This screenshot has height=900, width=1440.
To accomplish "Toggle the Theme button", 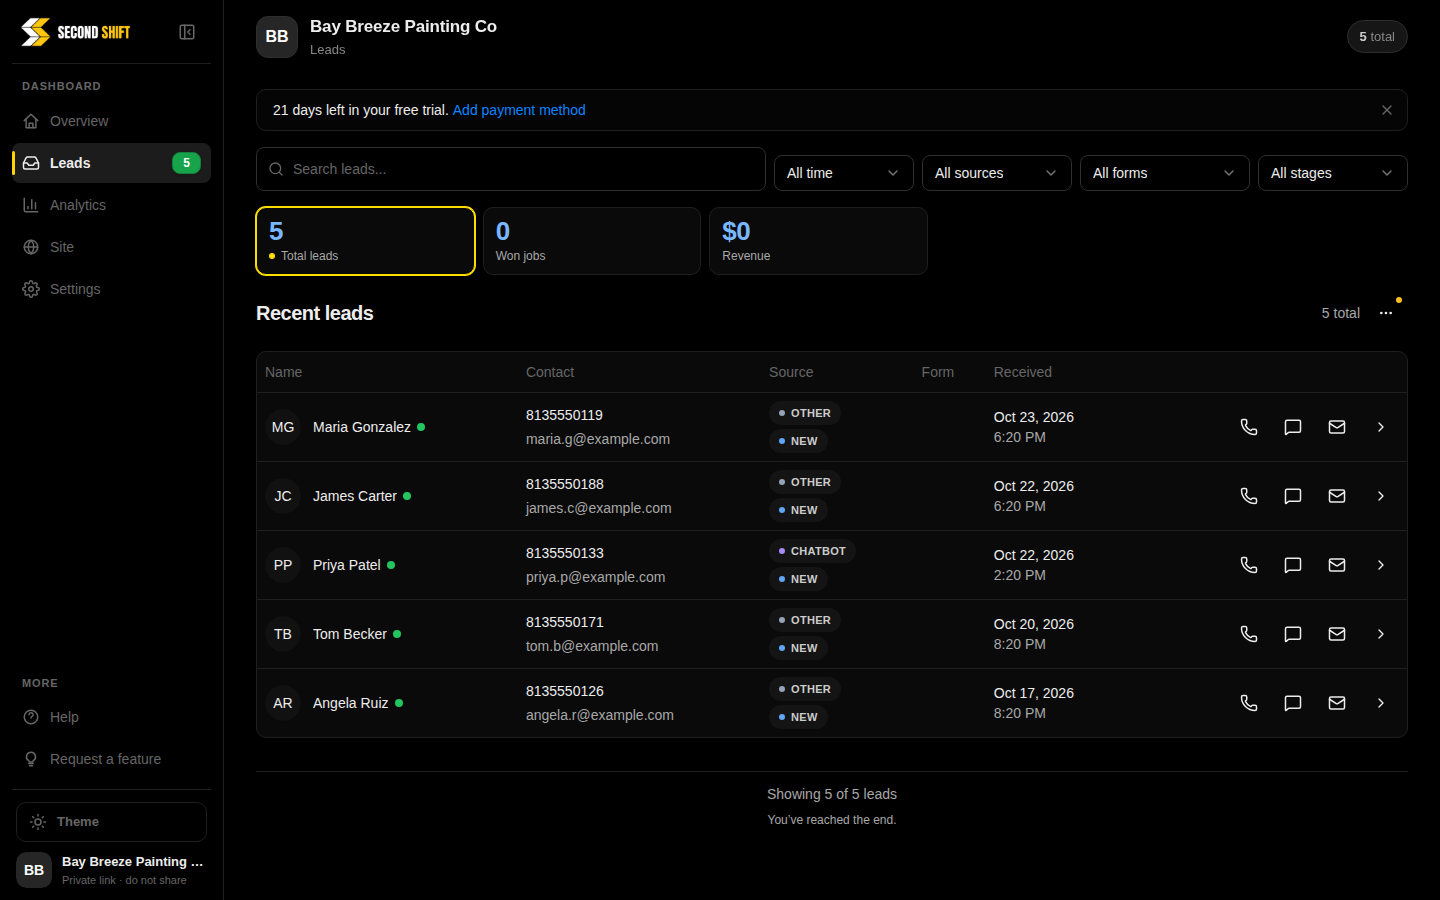I will pos(111,822).
